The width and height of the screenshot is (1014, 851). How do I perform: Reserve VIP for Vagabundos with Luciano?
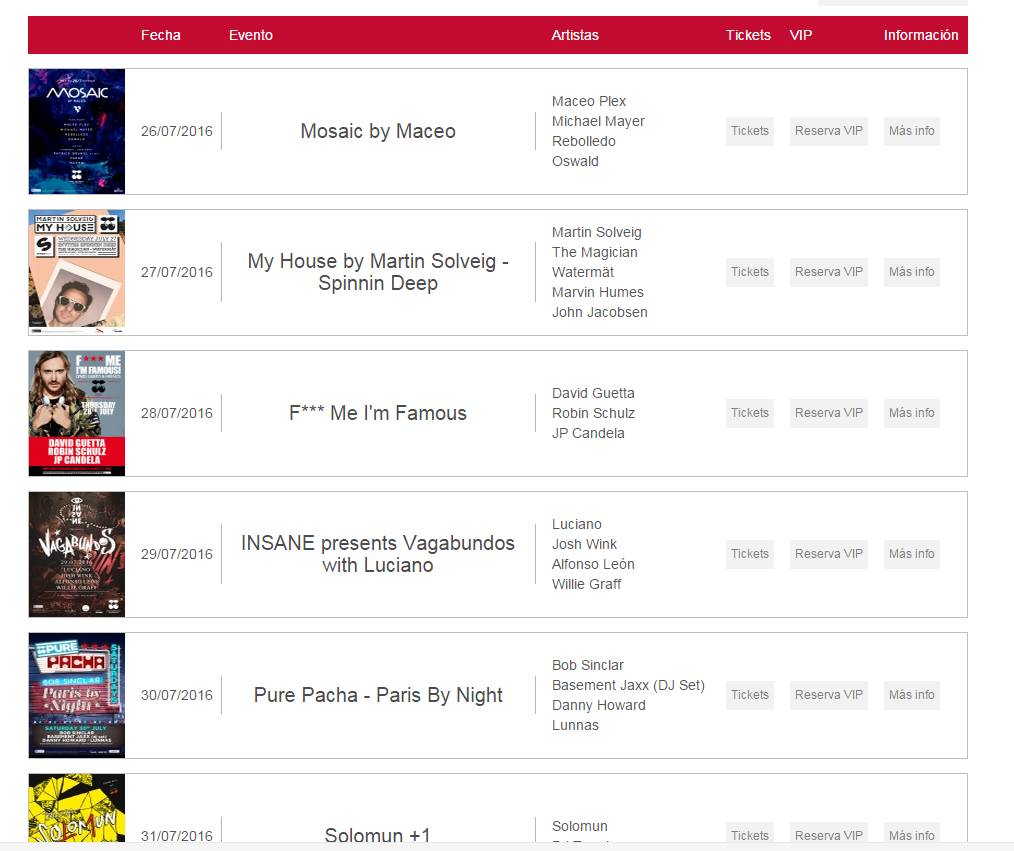[x=828, y=554]
